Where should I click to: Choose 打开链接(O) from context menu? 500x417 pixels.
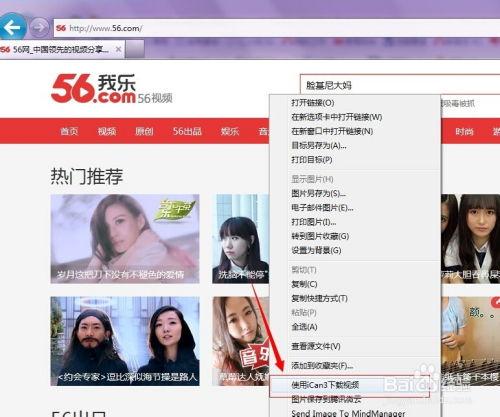[355, 103]
